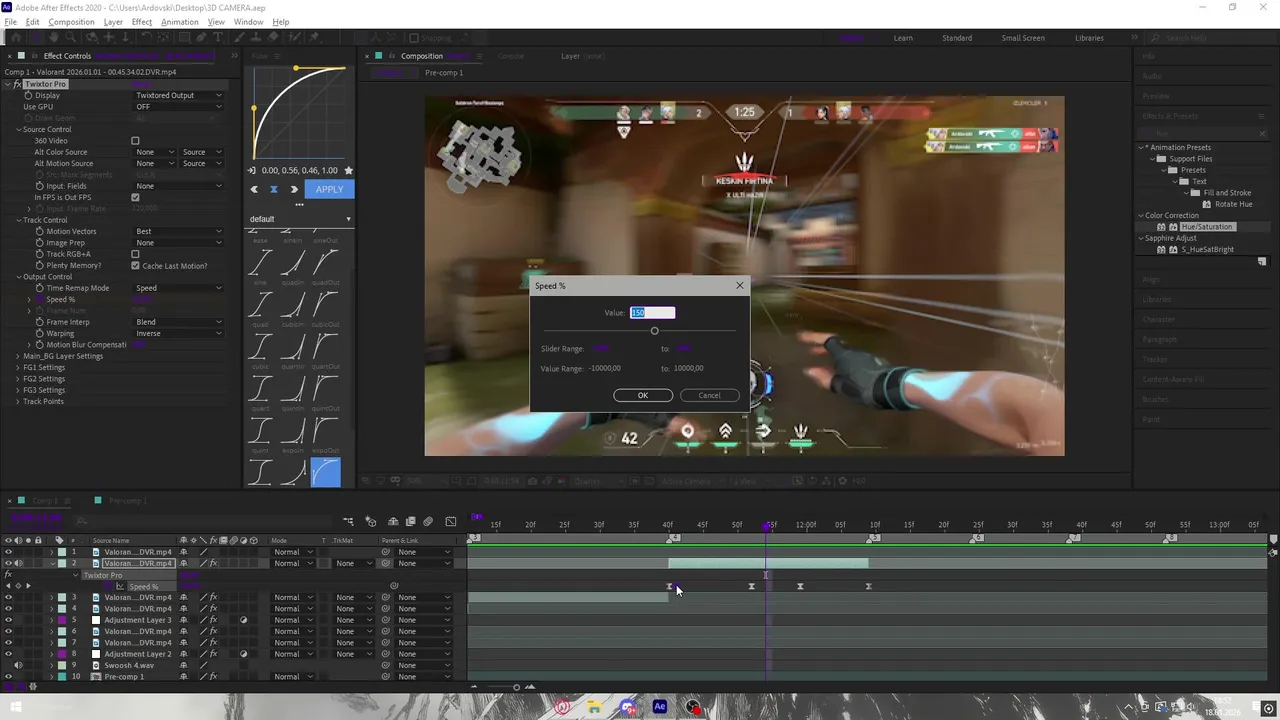Click the Motion Vectors stopwatch icon
The height and width of the screenshot is (720, 1280).
click(x=40, y=232)
